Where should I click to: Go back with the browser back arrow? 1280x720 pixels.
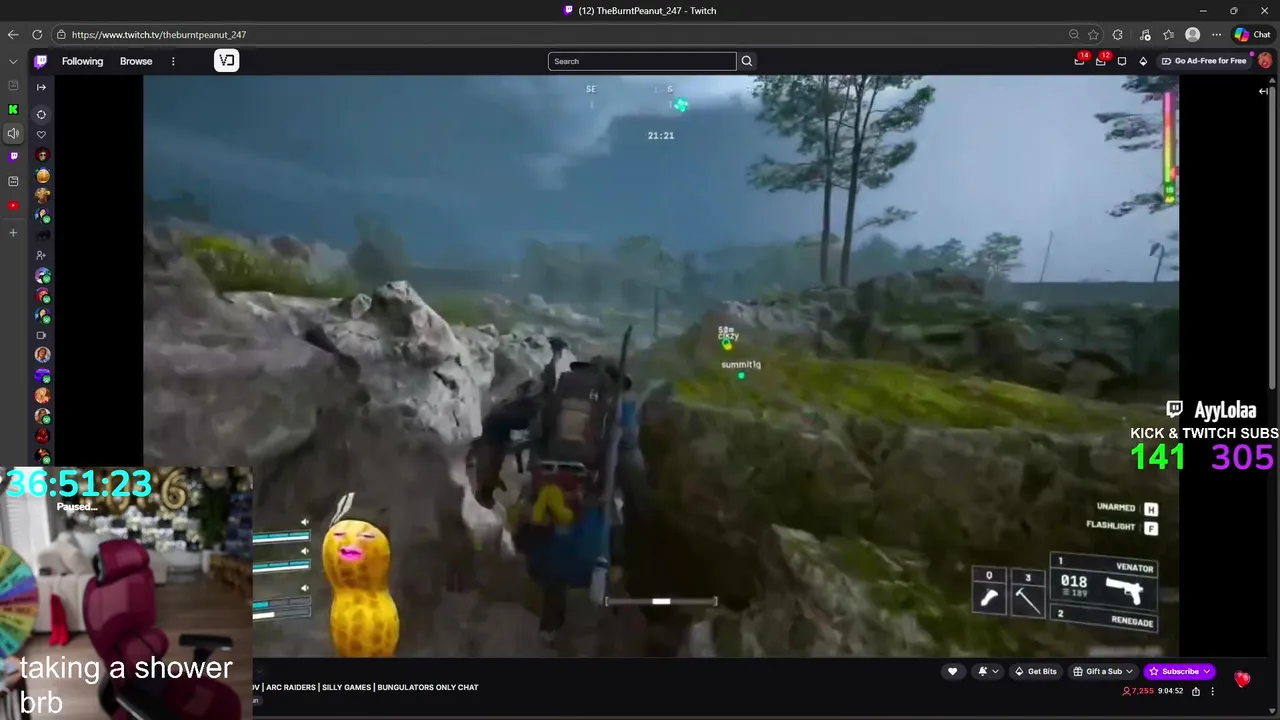pyautogui.click(x=13, y=34)
